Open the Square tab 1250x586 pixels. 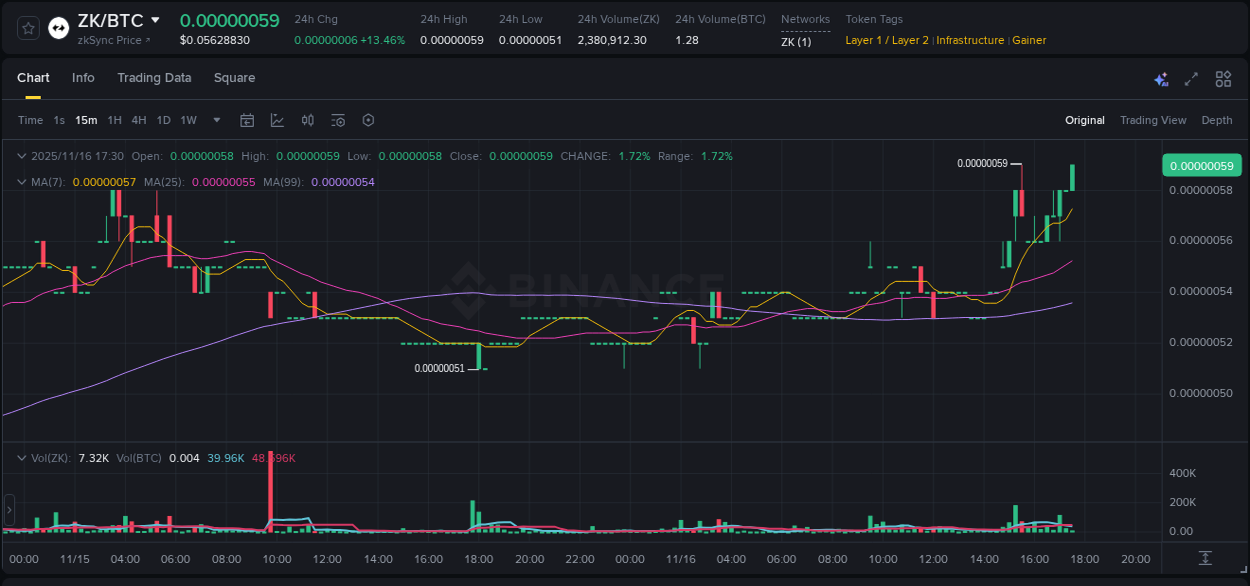pos(234,78)
